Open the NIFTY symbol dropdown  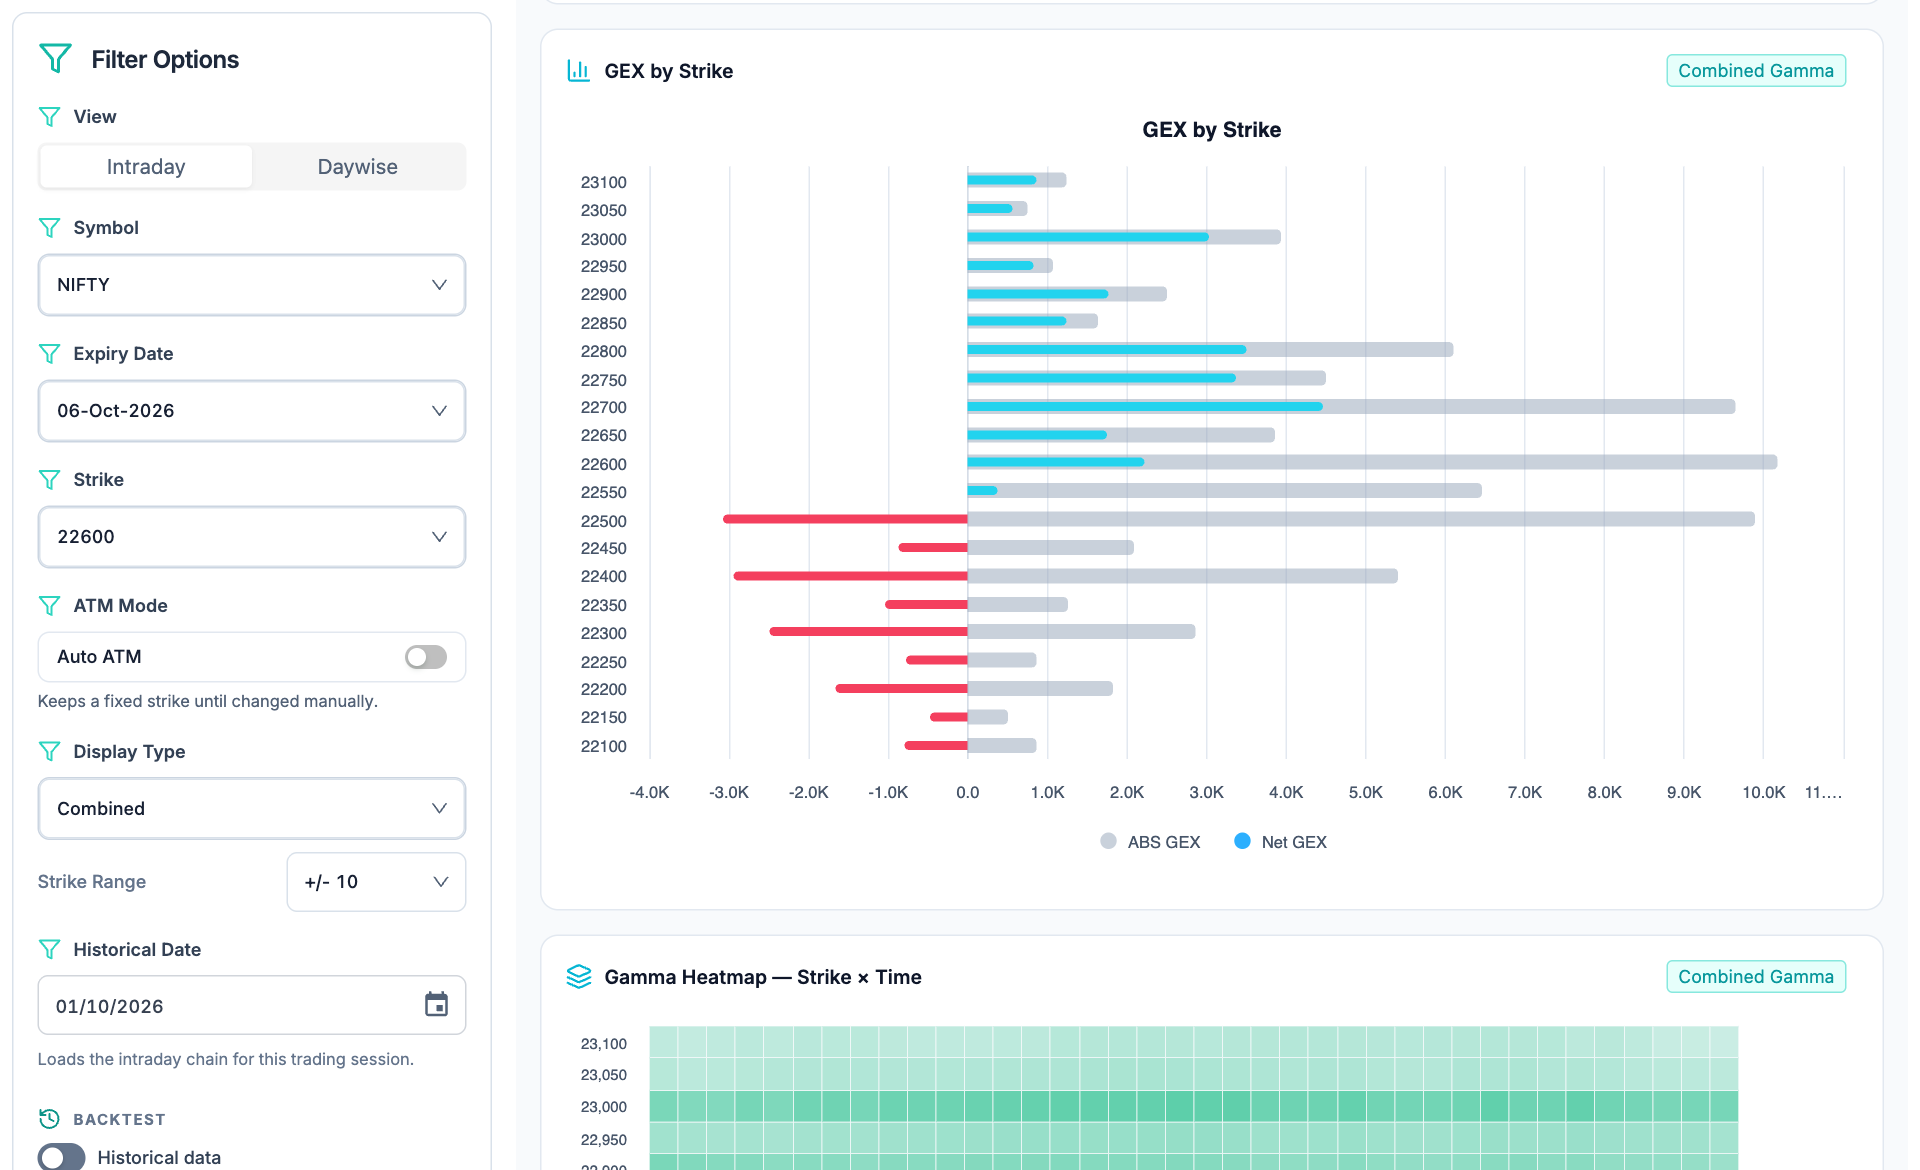tap(252, 285)
